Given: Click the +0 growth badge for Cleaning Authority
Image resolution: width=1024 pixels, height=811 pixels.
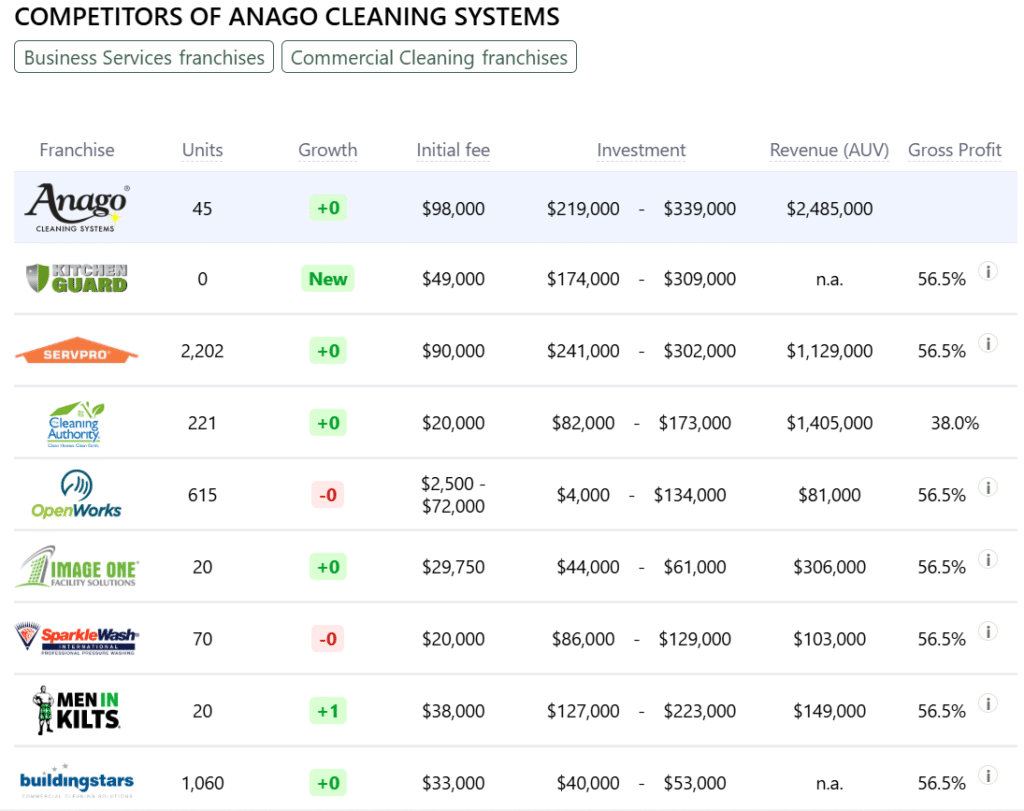Looking at the screenshot, I should (x=328, y=422).
